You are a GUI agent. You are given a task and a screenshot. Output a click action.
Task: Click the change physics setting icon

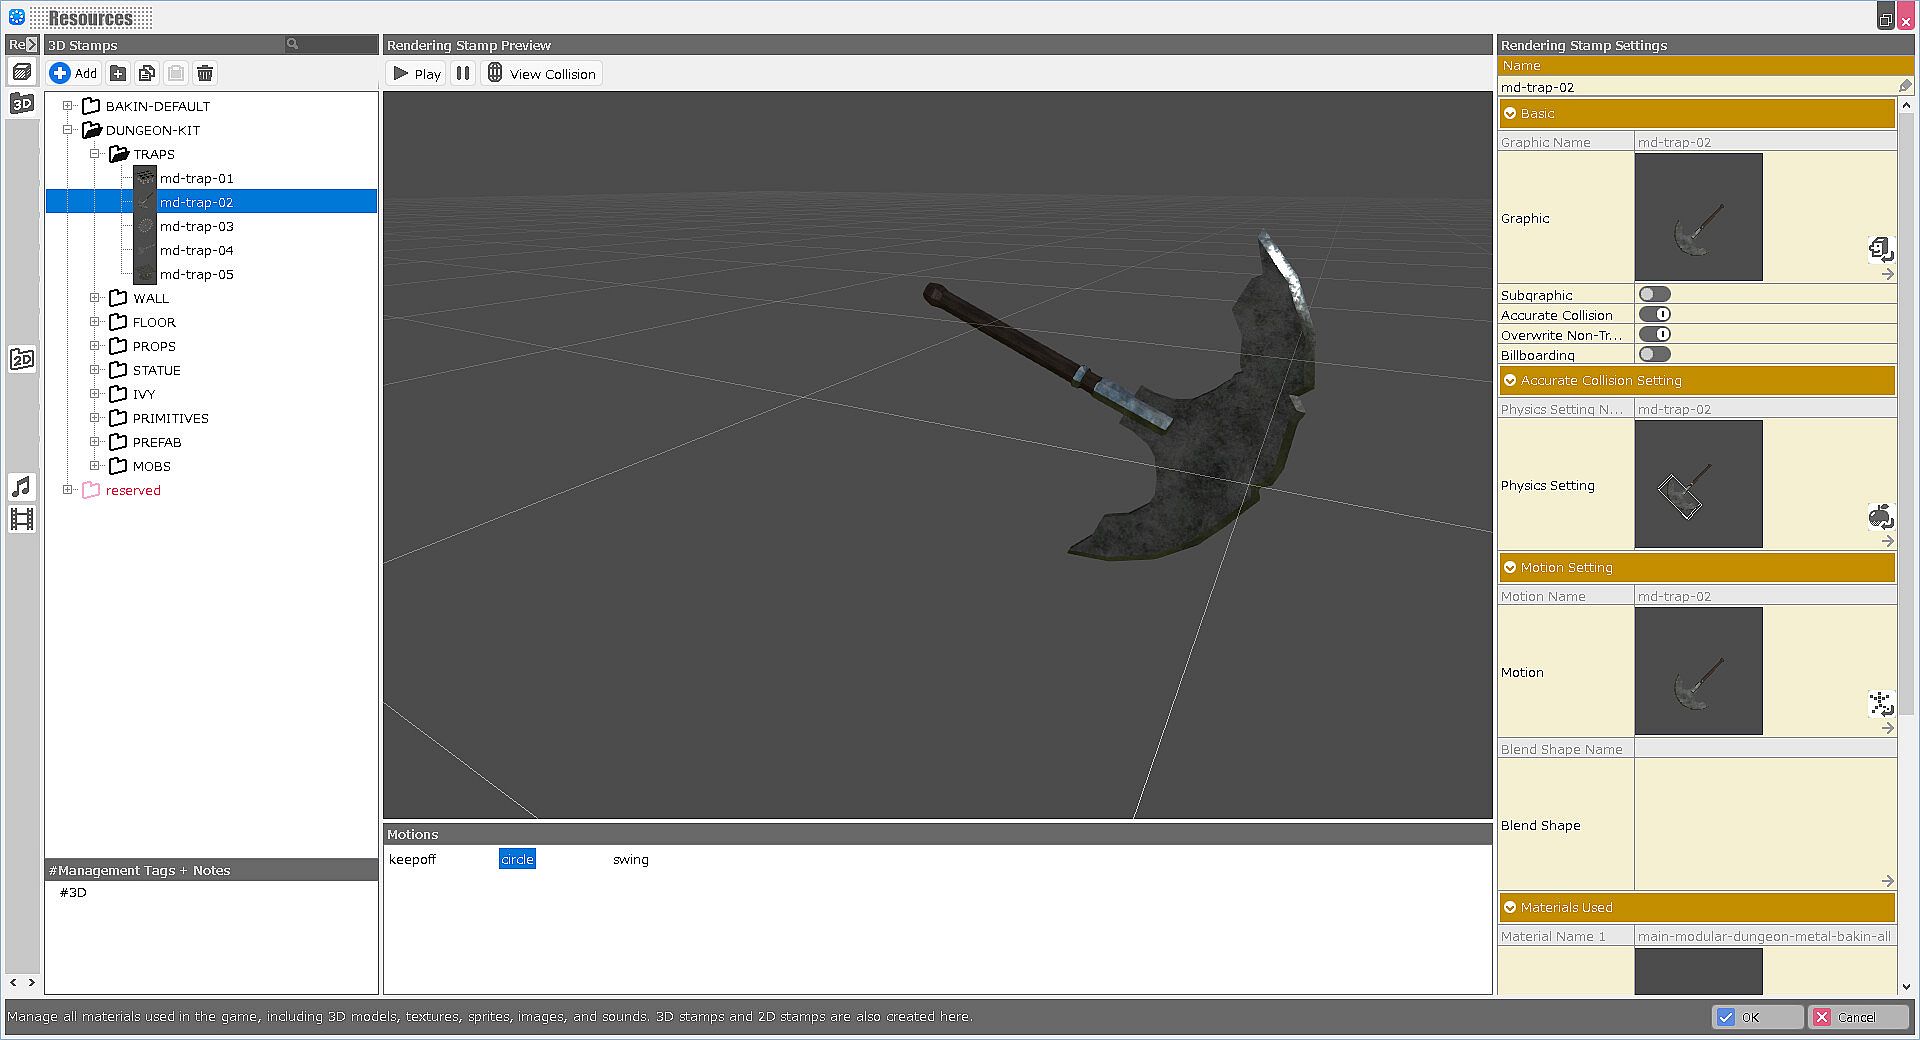click(1880, 516)
